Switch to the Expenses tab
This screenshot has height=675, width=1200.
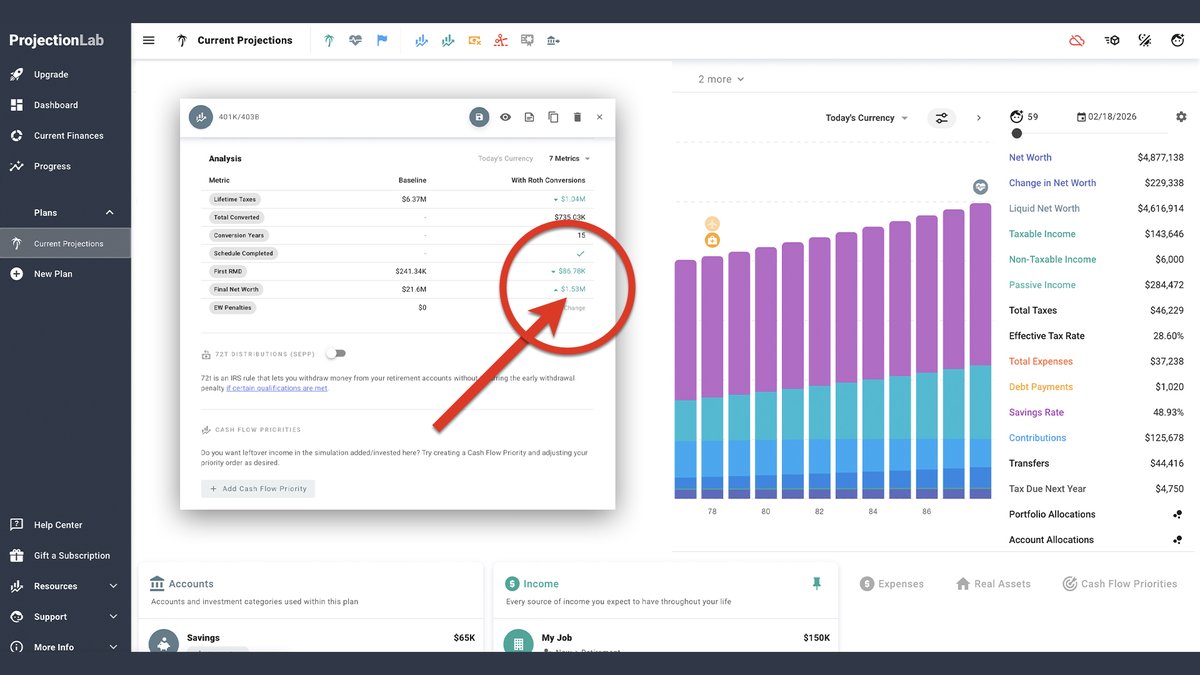point(891,584)
